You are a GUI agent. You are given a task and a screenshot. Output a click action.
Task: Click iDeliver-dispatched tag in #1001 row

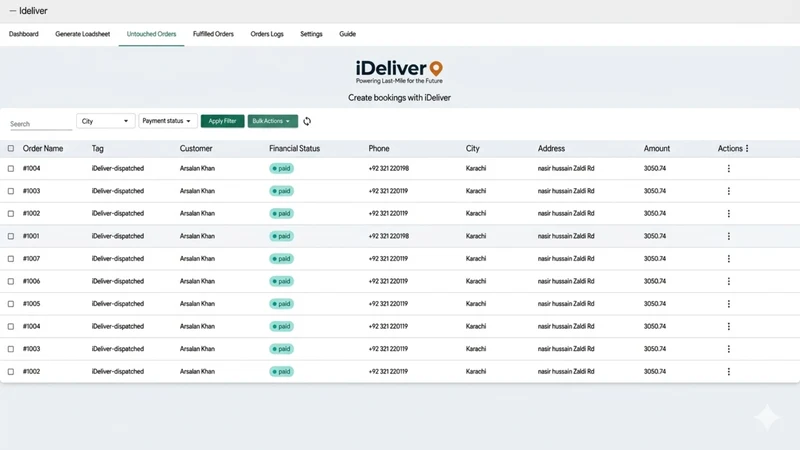118,236
